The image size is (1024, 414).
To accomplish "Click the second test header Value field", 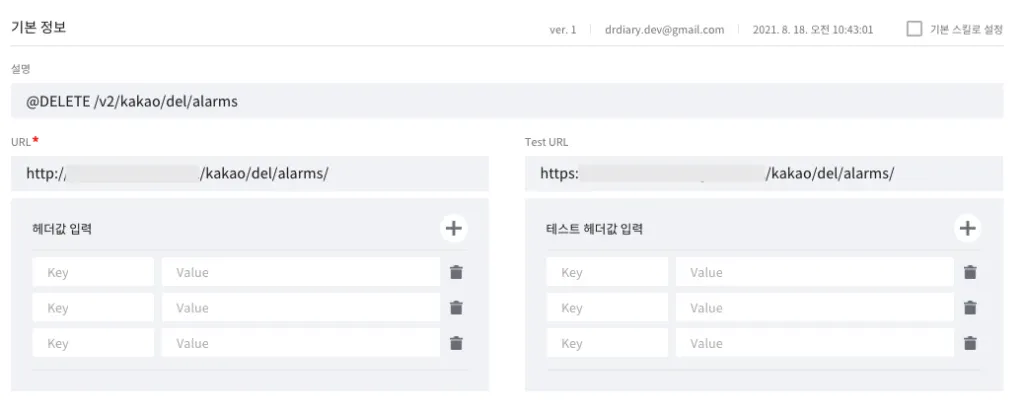I will [x=814, y=308].
